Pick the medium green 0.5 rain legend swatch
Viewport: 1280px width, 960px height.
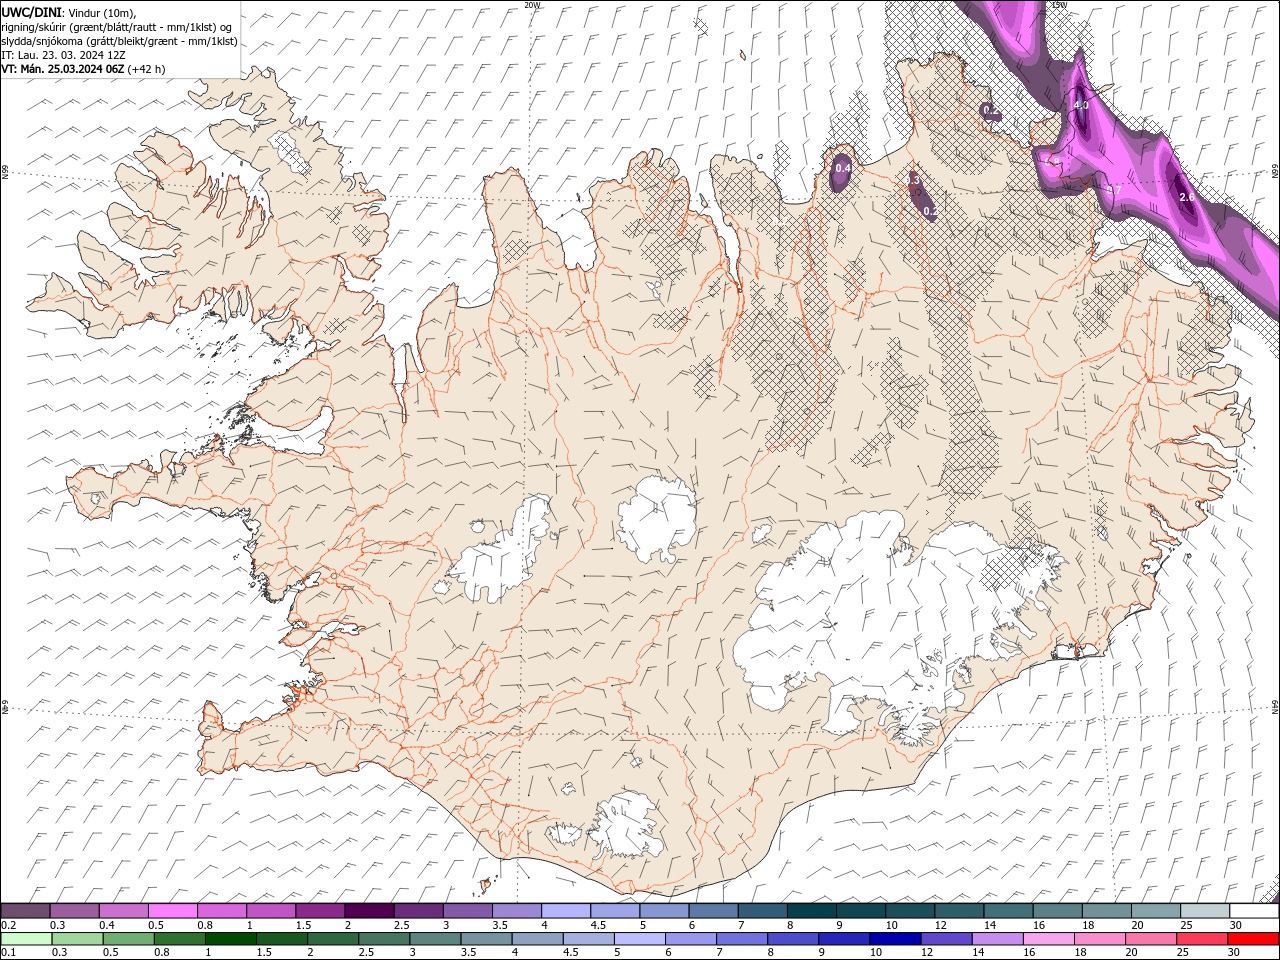pyautogui.click(x=128, y=939)
